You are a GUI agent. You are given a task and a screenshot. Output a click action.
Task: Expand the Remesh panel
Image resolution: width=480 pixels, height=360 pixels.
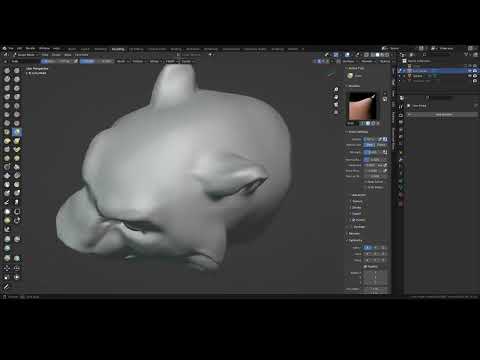[x=347, y=234]
